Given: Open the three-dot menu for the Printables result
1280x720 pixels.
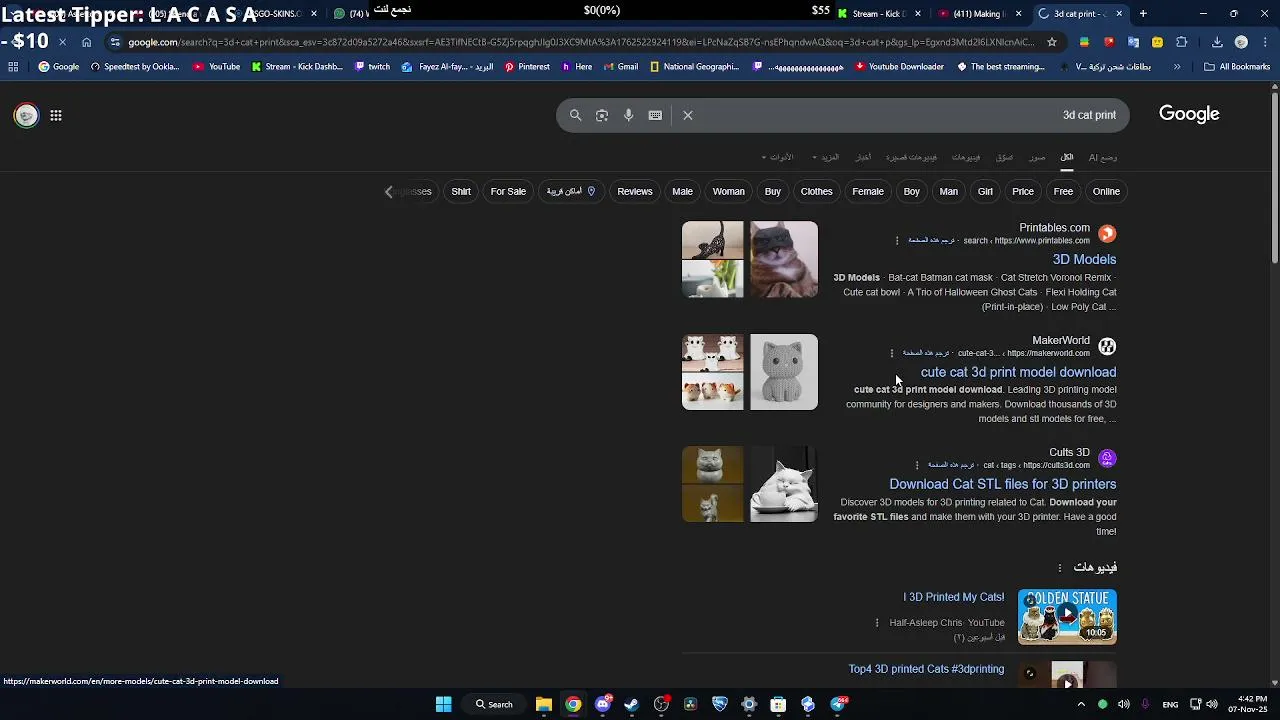Looking at the screenshot, I should click(897, 241).
